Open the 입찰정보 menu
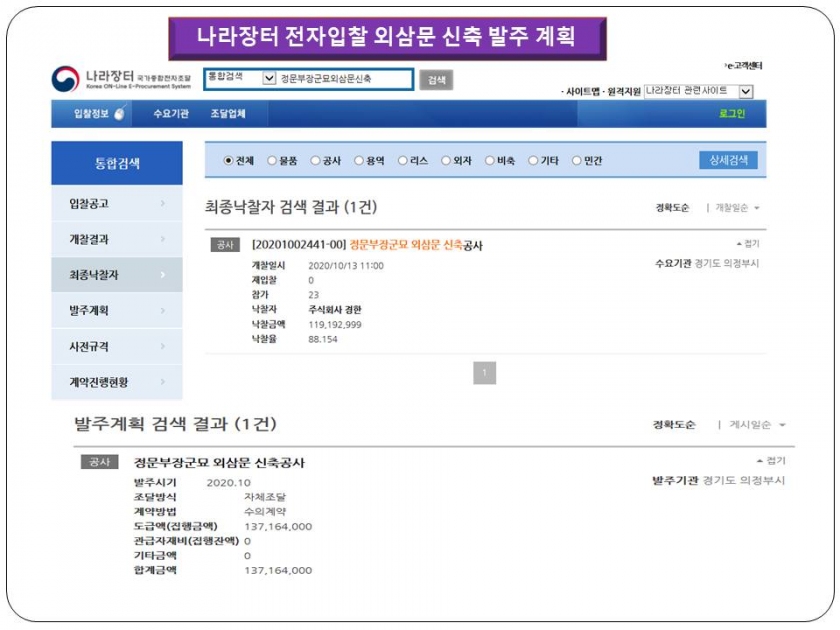This screenshot has width=840, height=630. pos(91,114)
